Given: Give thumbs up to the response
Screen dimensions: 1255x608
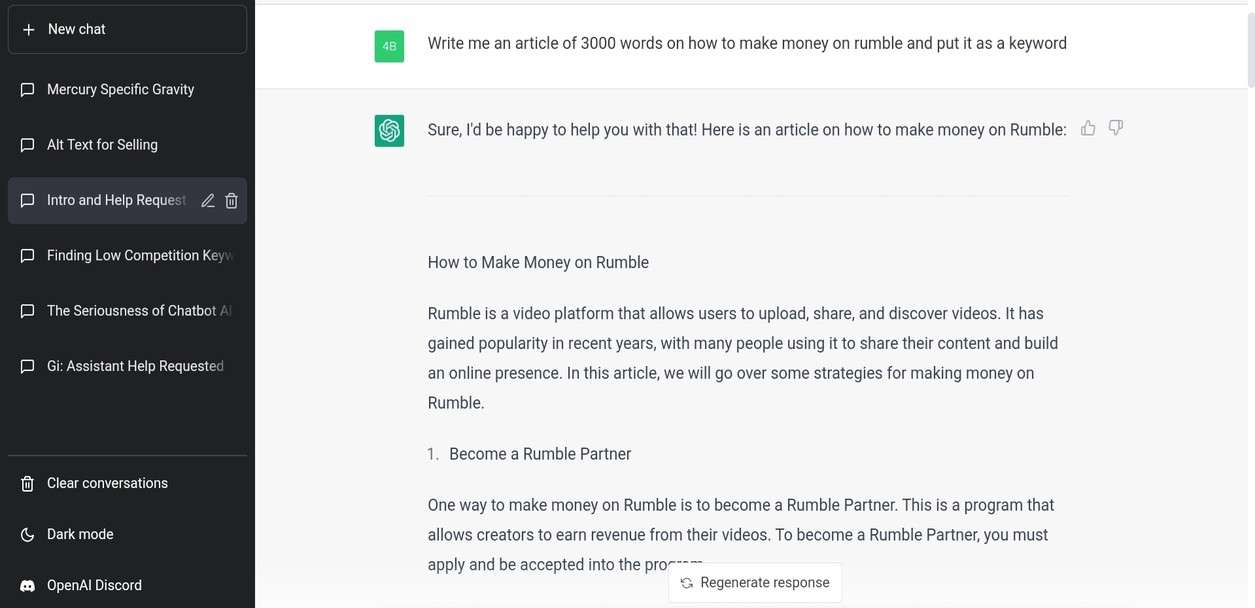Looking at the screenshot, I should [1088, 128].
